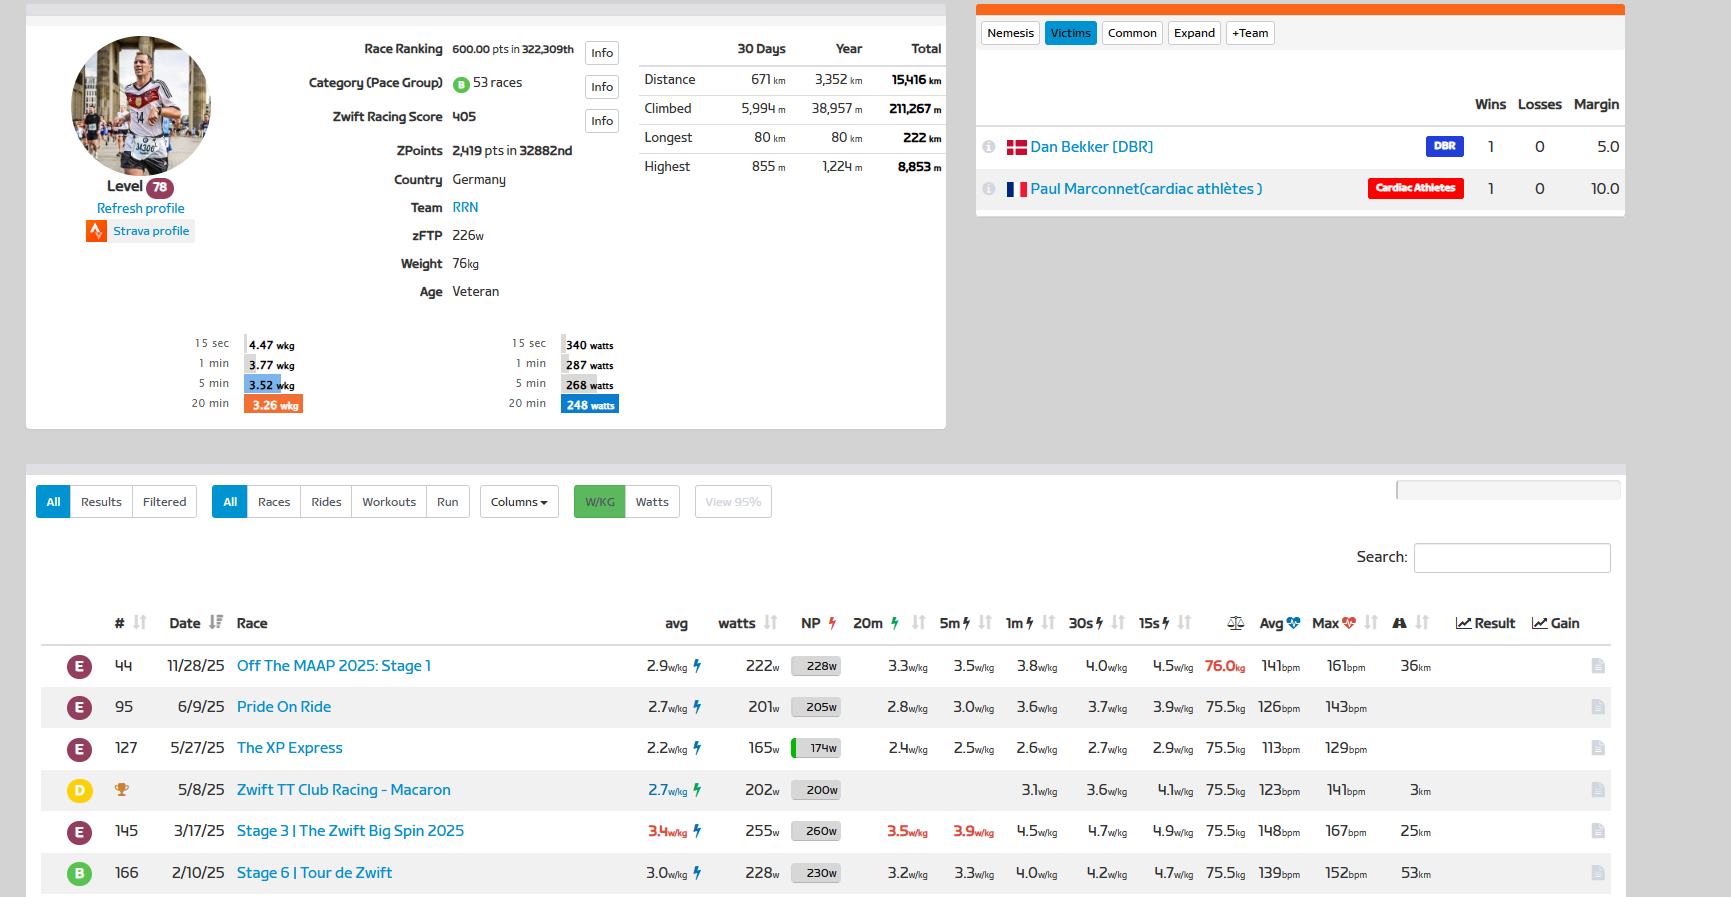Image resolution: width=1731 pixels, height=897 pixels.
Task: Click the info icon beside Dan Bekker
Action: [x=988, y=147]
